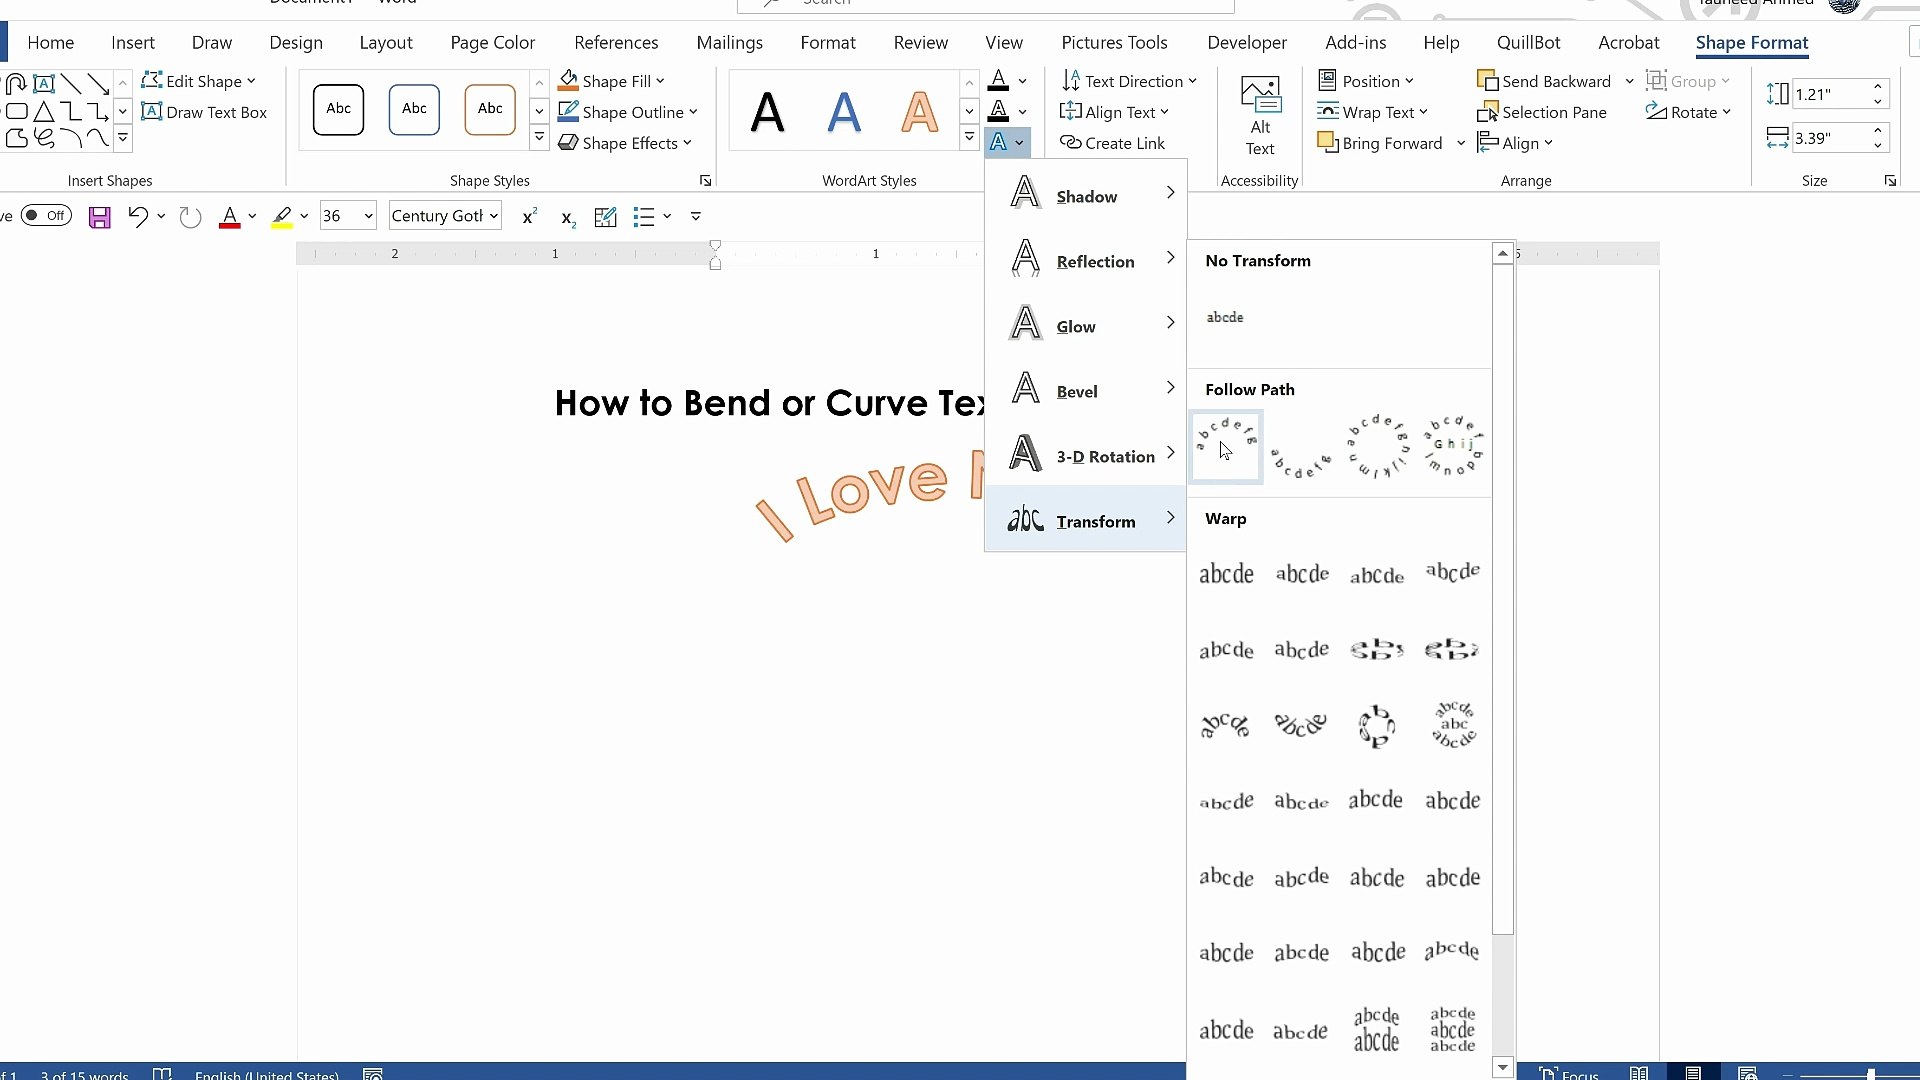Click the Redo arrow icon
This screenshot has height=1080, width=1920.
click(x=190, y=217)
